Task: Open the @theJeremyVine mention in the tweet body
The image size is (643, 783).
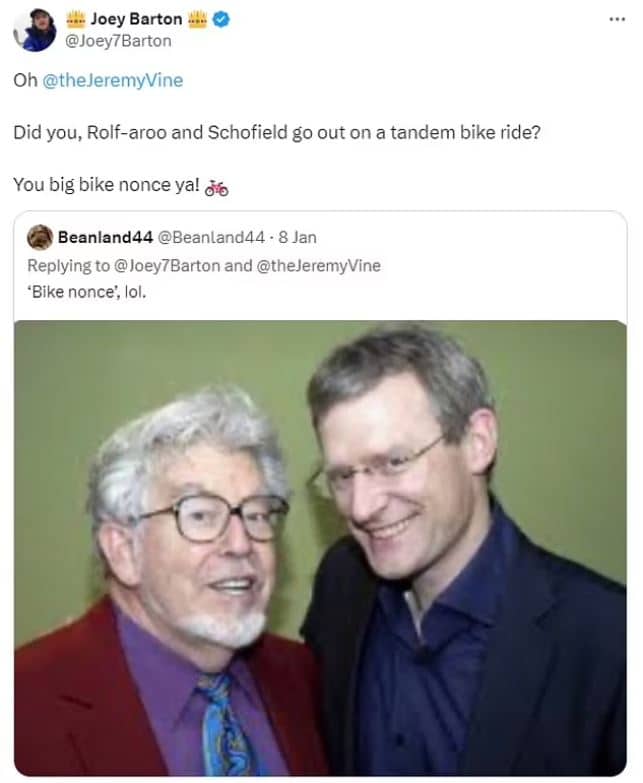Action: click(x=113, y=80)
